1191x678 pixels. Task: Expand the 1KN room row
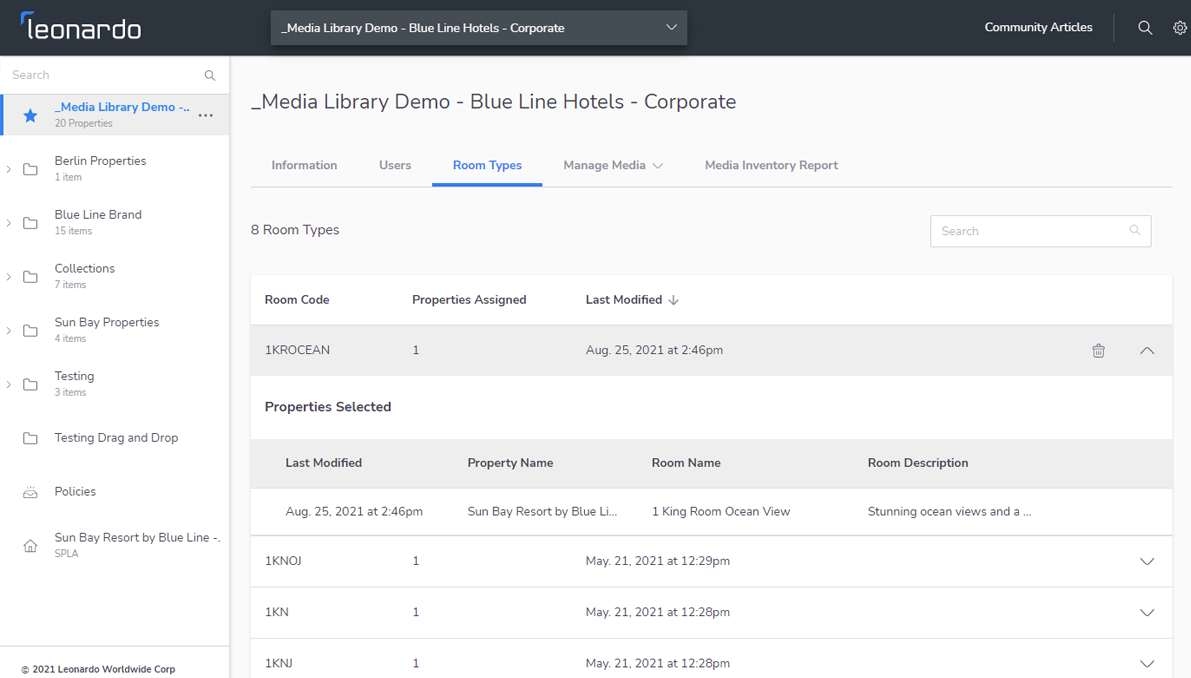coord(1147,613)
